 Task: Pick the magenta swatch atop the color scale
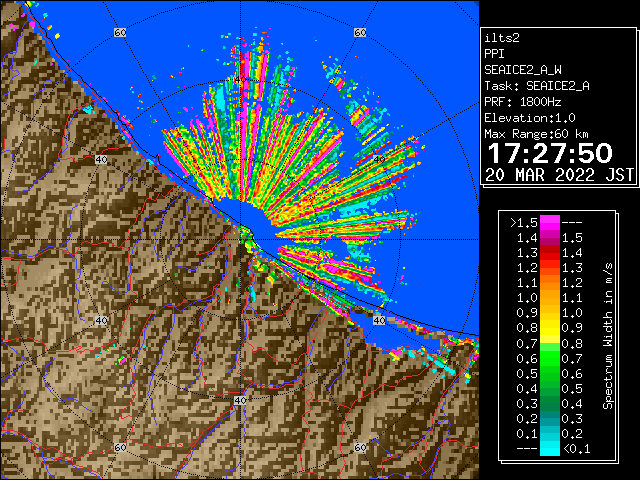pos(550,223)
